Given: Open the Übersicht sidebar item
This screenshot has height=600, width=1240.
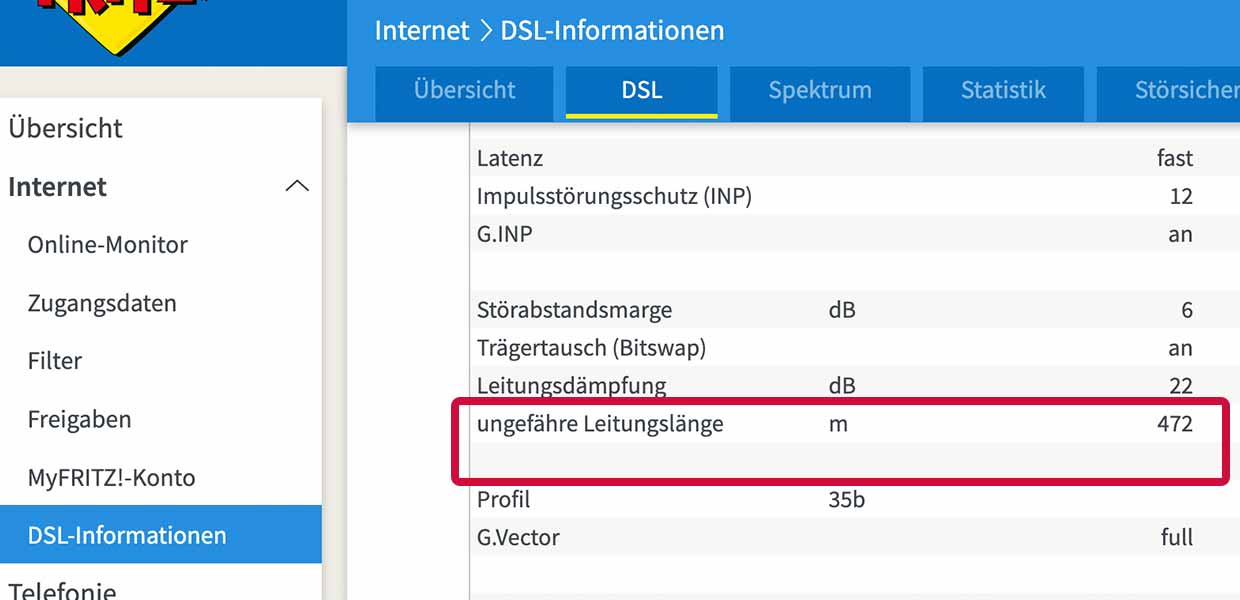Looking at the screenshot, I should tap(65, 128).
